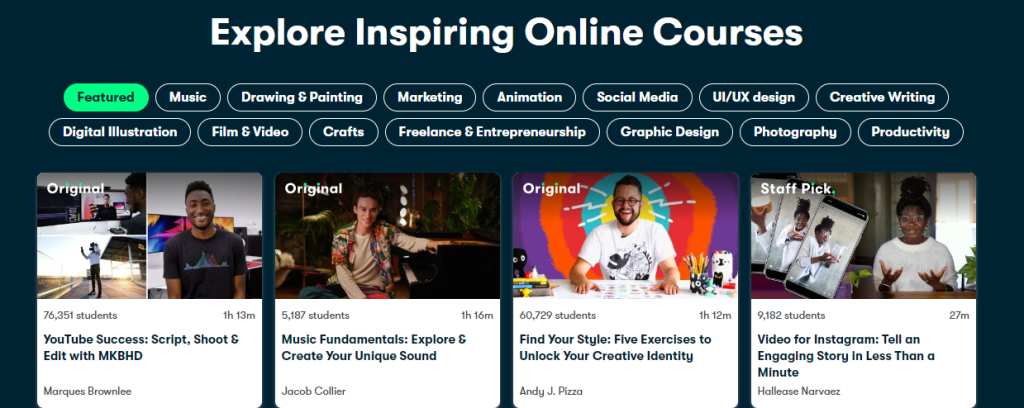
Task: Filter courses by Social Media
Action: coord(637,97)
